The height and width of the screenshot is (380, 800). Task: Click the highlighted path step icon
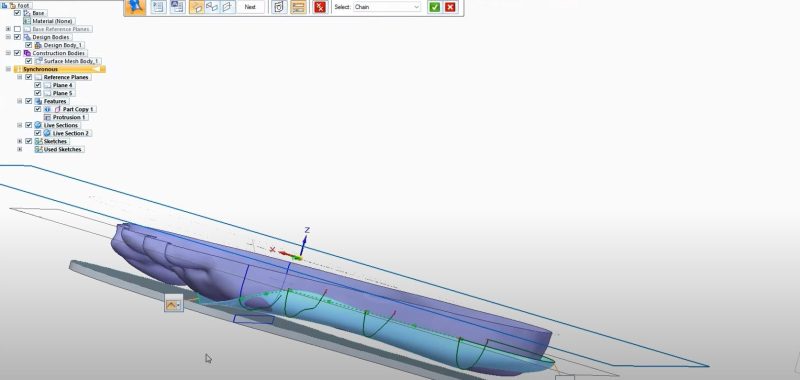[x=197, y=7]
